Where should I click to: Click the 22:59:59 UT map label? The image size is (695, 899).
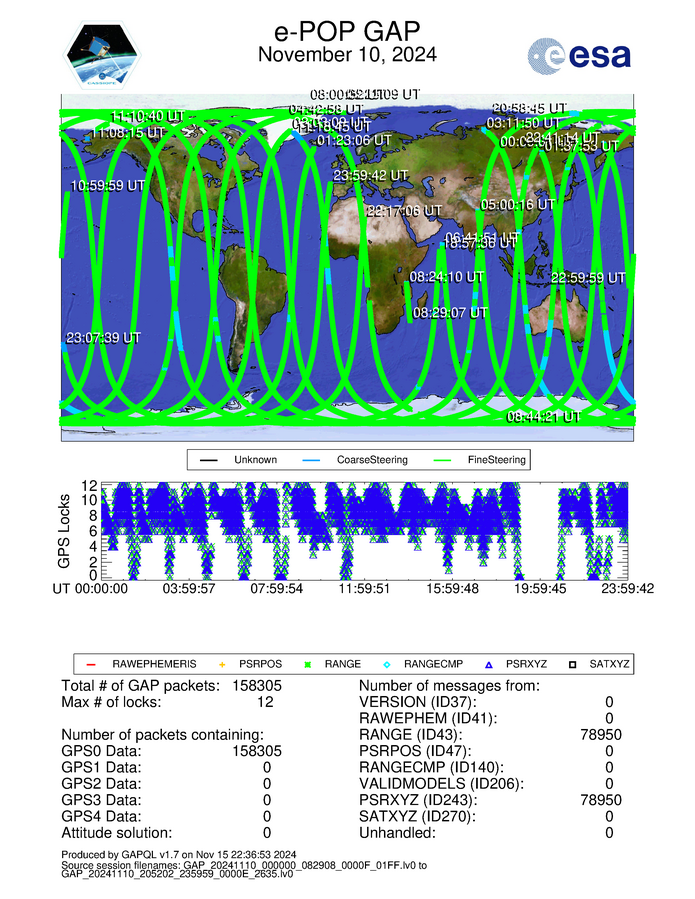pos(588,278)
